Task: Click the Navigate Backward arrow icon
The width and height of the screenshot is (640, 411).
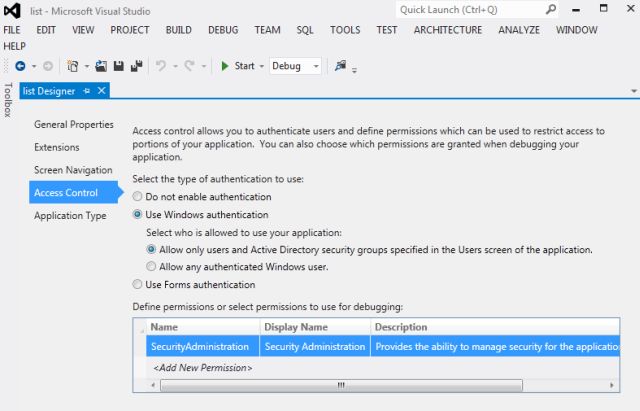Action: [x=19, y=66]
